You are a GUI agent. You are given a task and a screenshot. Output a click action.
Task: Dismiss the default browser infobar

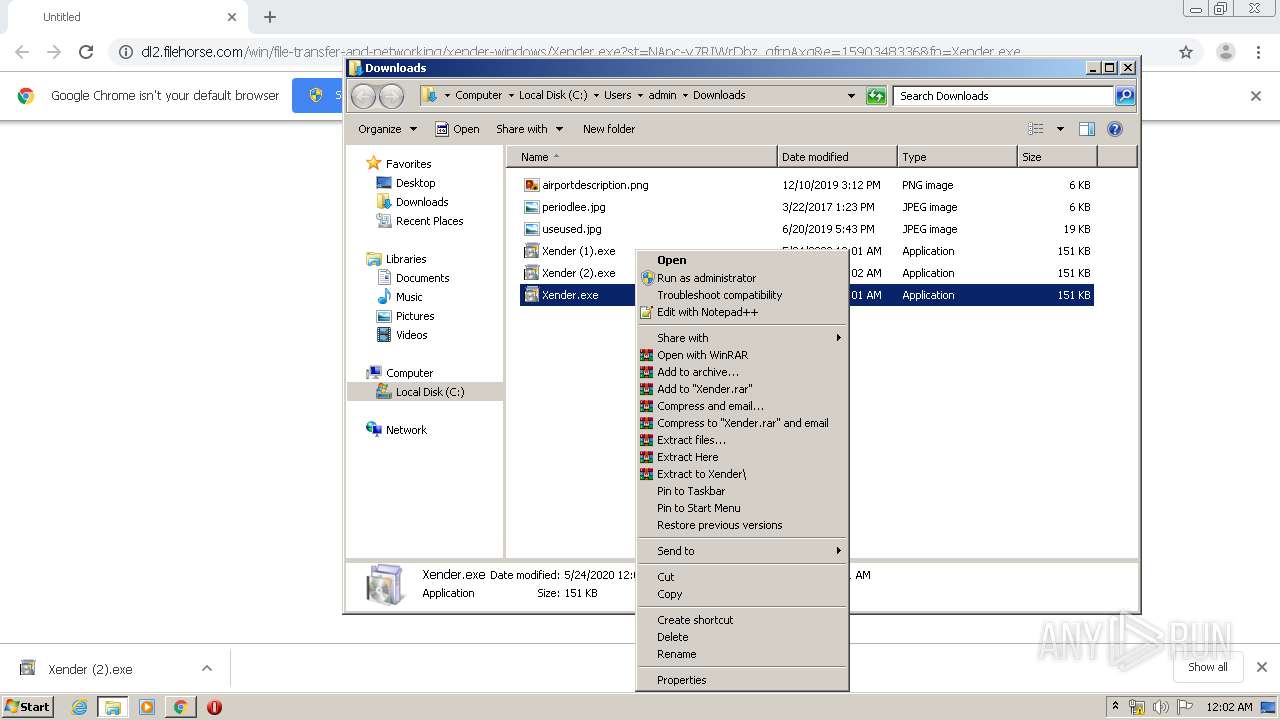[1256, 96]
